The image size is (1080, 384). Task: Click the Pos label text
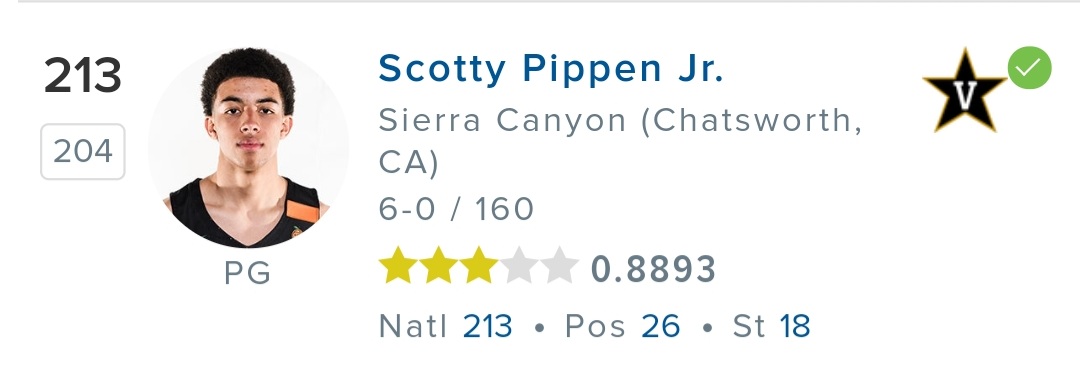[595, 326]
